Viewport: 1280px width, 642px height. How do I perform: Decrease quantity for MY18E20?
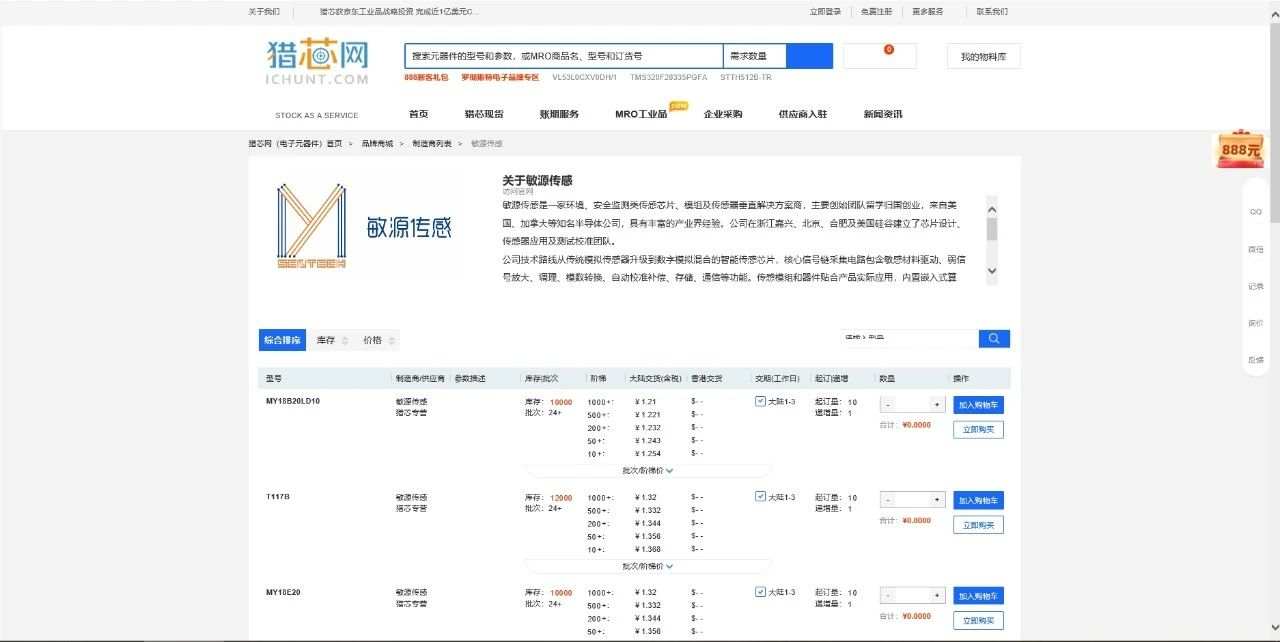click(888, 595)
